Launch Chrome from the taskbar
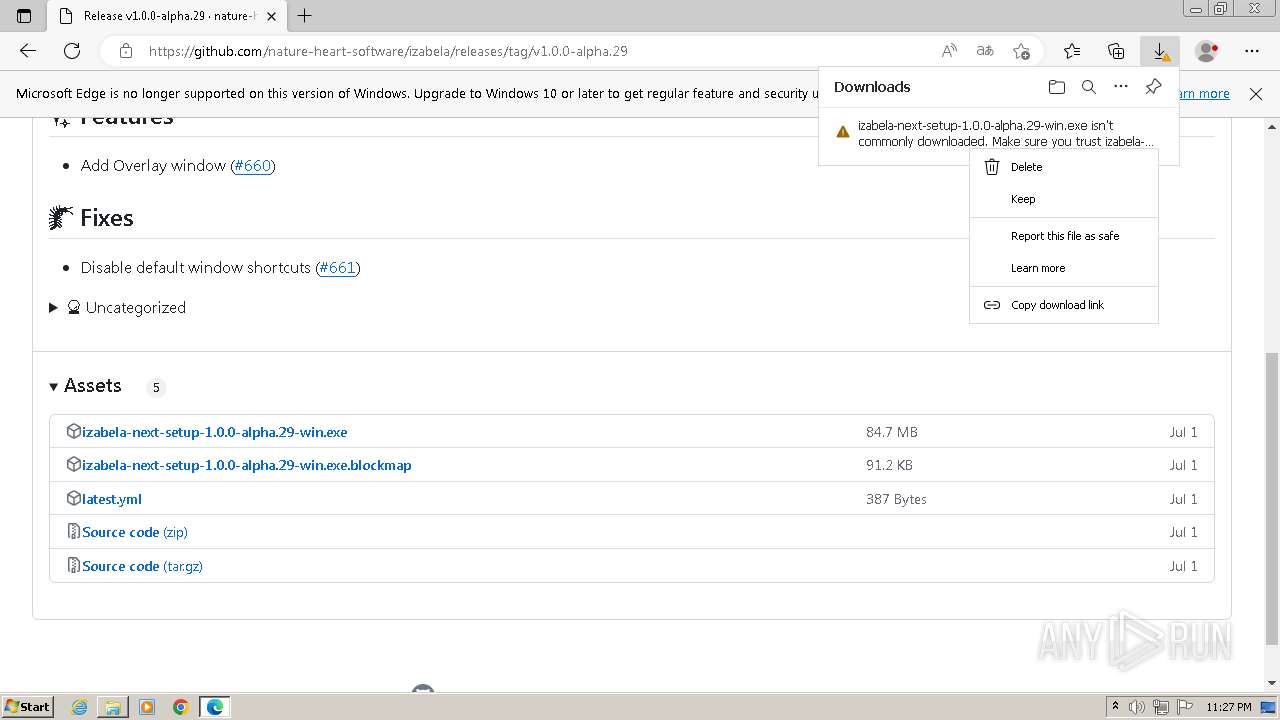Image resolution: width=1280 pixels, height=720 pixels. coord(180,707)
